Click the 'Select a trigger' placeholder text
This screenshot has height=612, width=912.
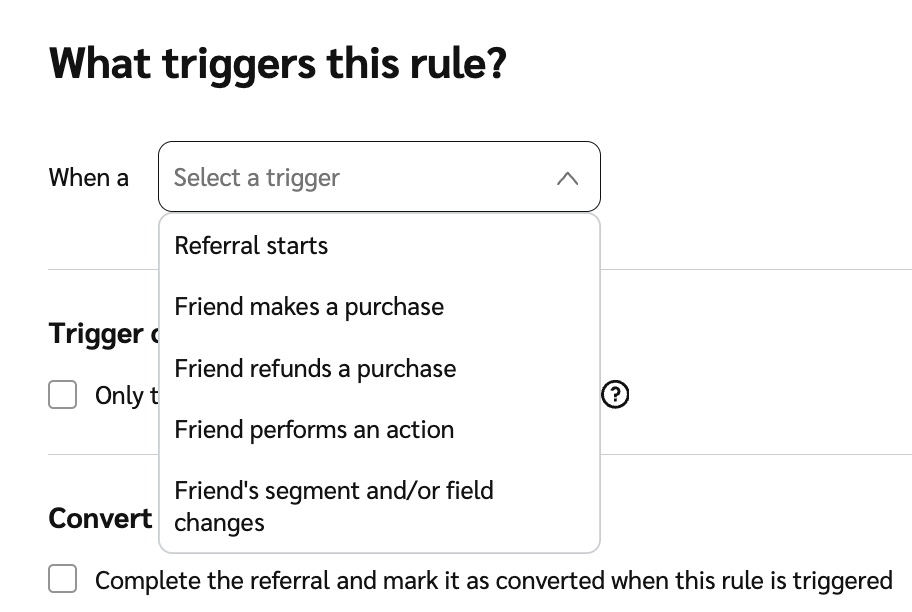(257, 178)
